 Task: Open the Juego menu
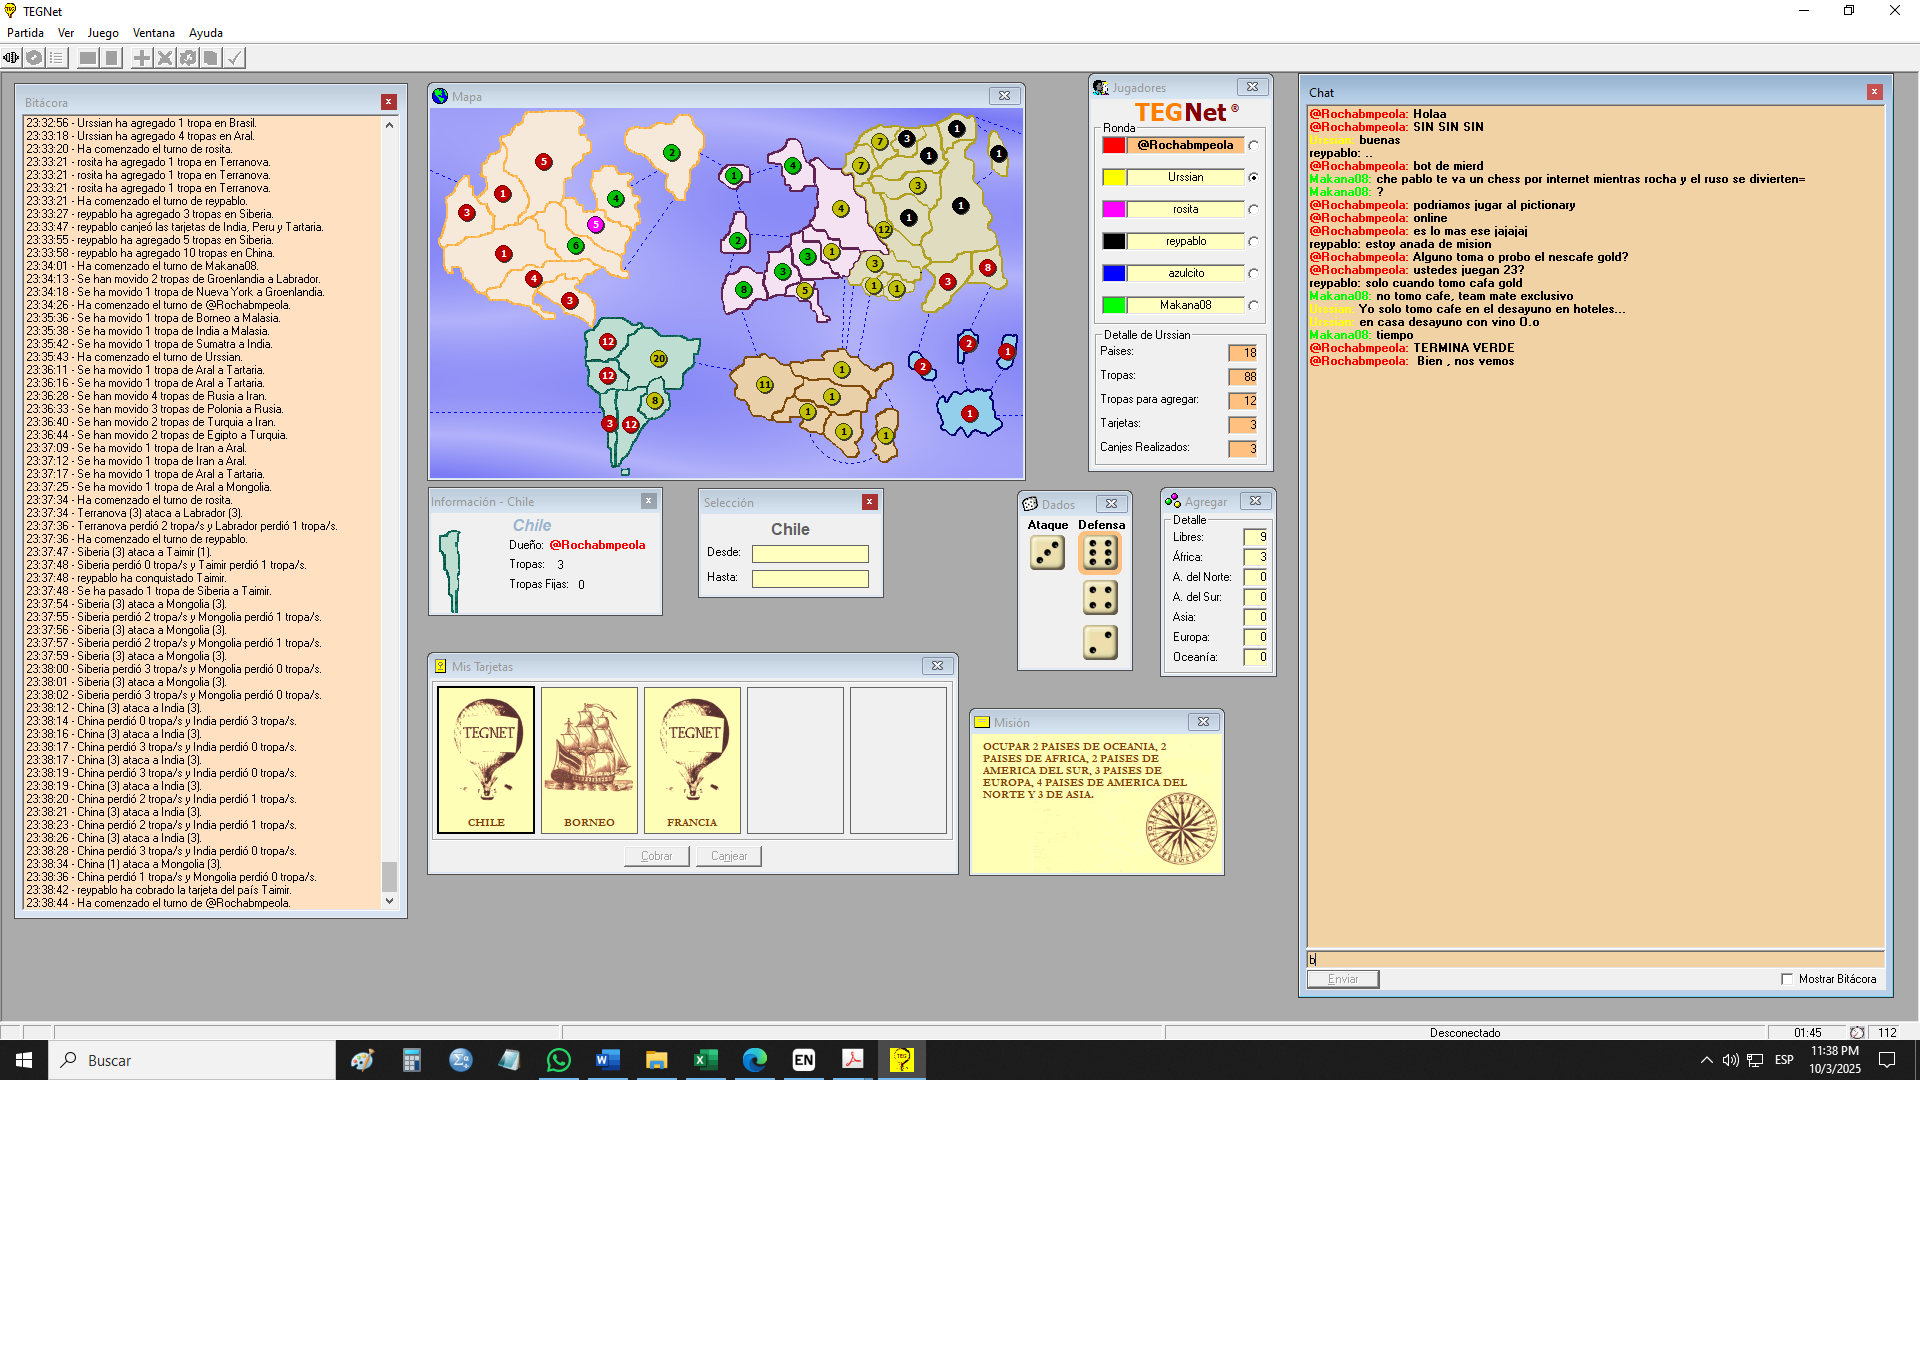[102, 33]
